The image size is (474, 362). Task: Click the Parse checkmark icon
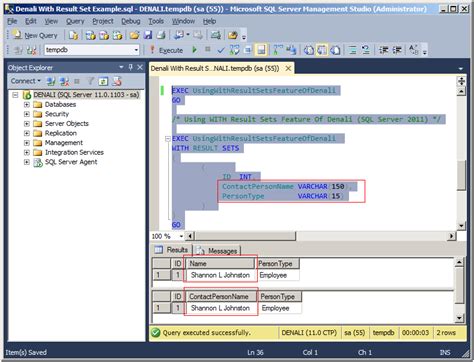[x=221, y=50]
